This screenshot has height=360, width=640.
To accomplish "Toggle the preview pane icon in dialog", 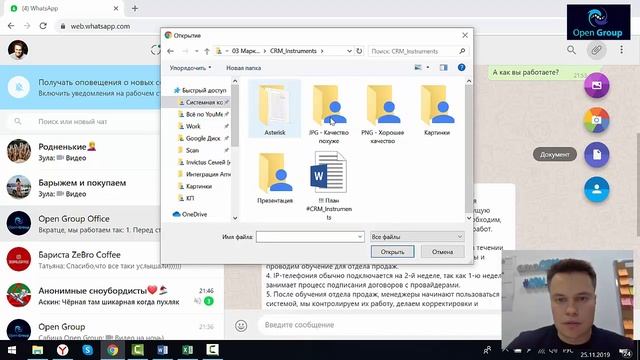I will (444, 68).
